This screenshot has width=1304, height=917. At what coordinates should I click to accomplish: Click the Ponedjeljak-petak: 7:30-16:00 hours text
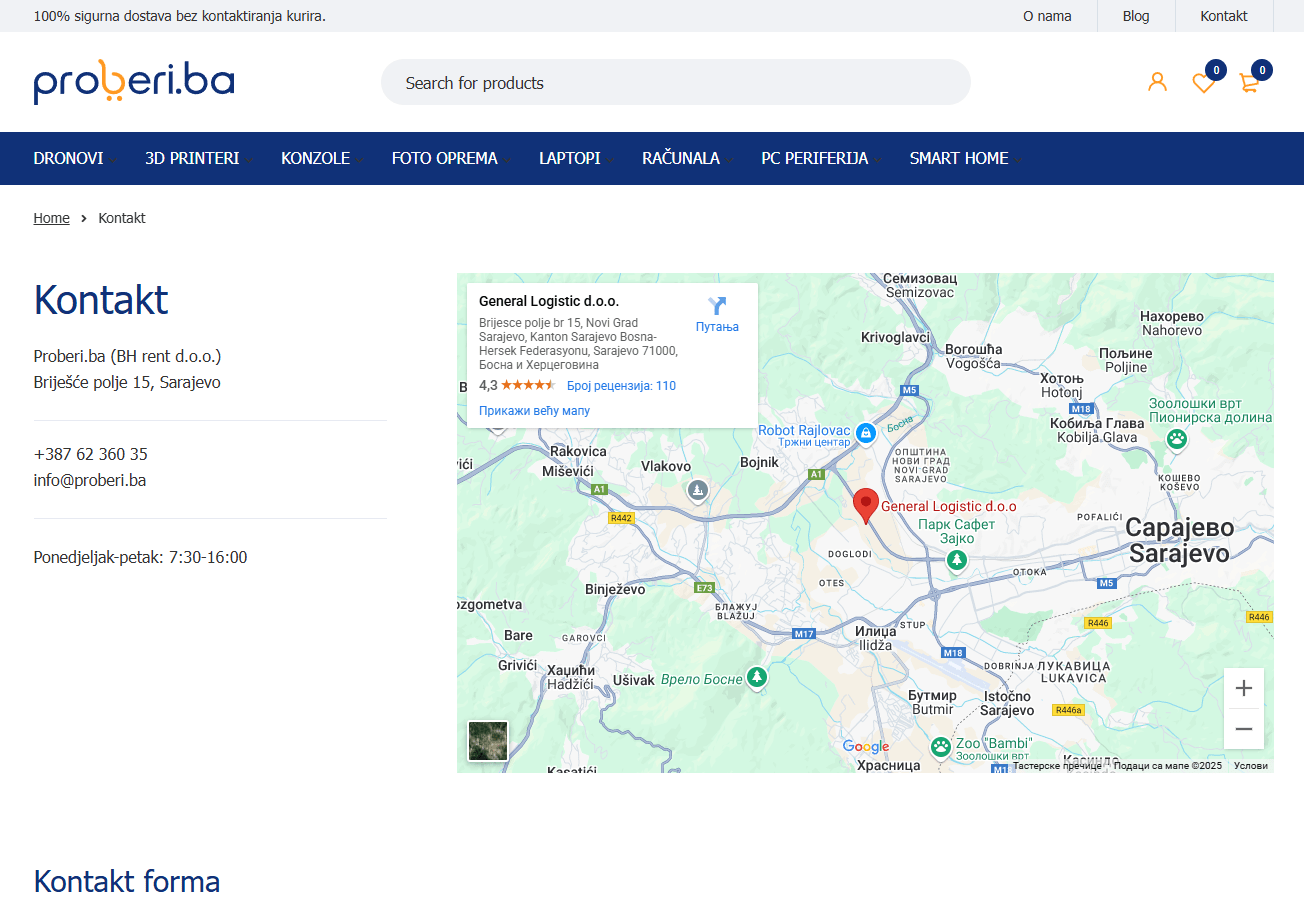point(140,557)
